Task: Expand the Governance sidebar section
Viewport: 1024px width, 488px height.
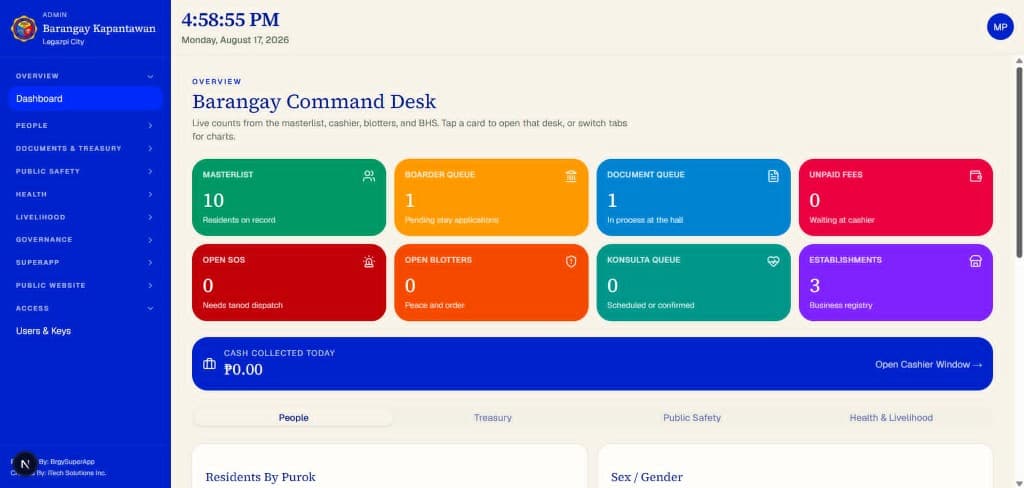Action: [85, 240]
